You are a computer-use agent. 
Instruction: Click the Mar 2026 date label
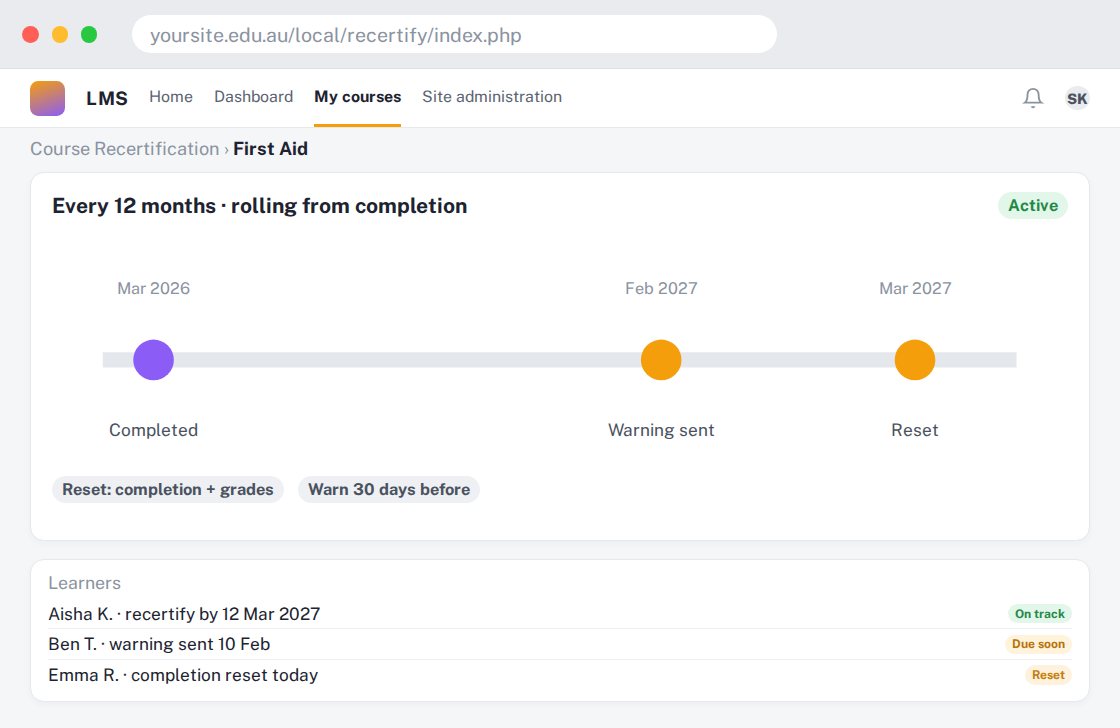[154, 288]
